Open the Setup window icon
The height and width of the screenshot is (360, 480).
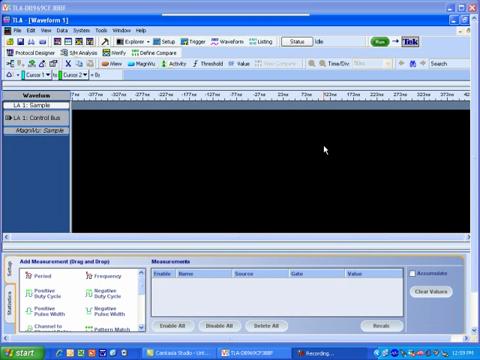(164, 42)
